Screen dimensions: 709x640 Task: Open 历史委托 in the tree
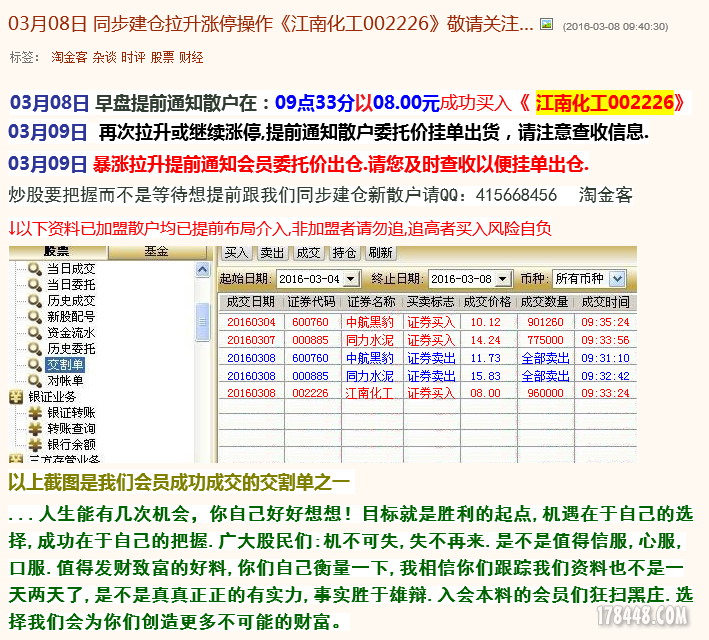click(x=71, y=348)
